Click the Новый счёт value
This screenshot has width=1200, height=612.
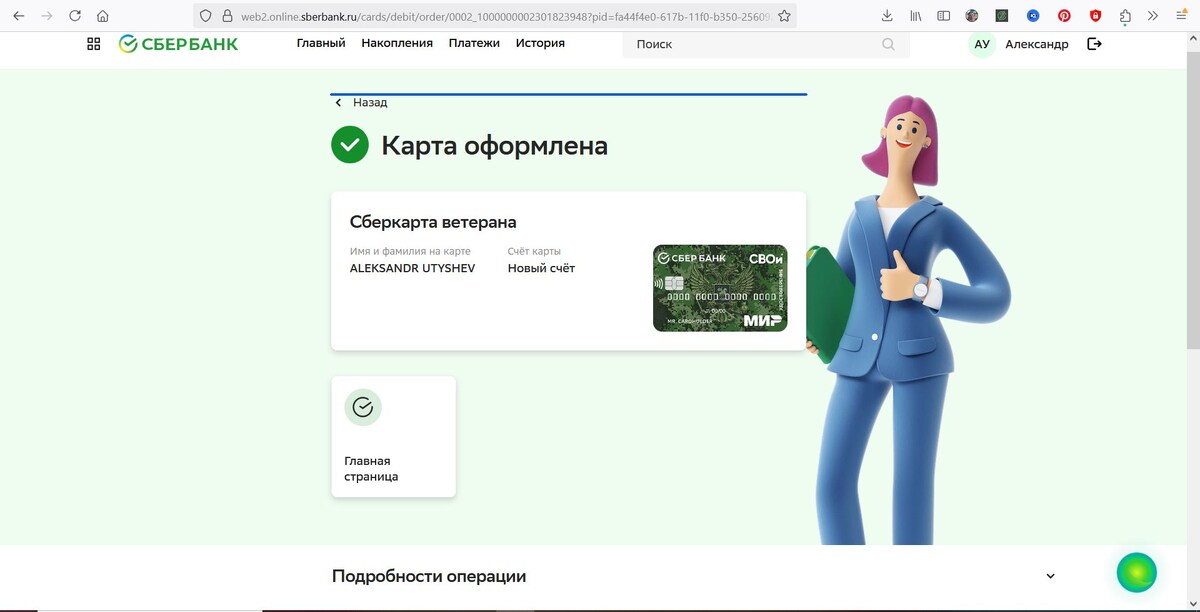pyautogui.click(x=541, y=268)
